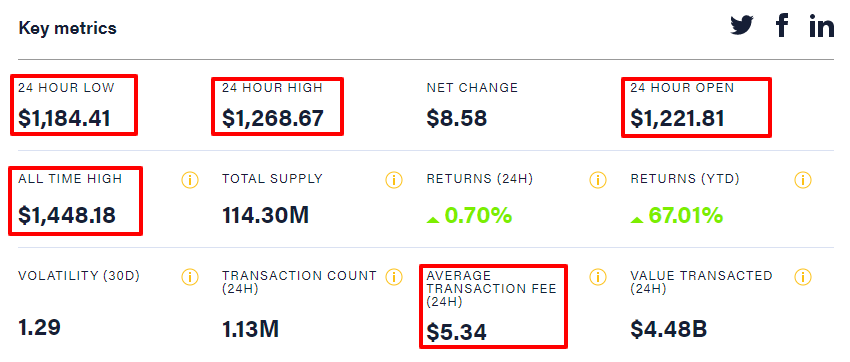Select the Total Supply value 114.30M
Image resolution: width=850 pixels, height=362 pixels.
(x=266, y=216)
